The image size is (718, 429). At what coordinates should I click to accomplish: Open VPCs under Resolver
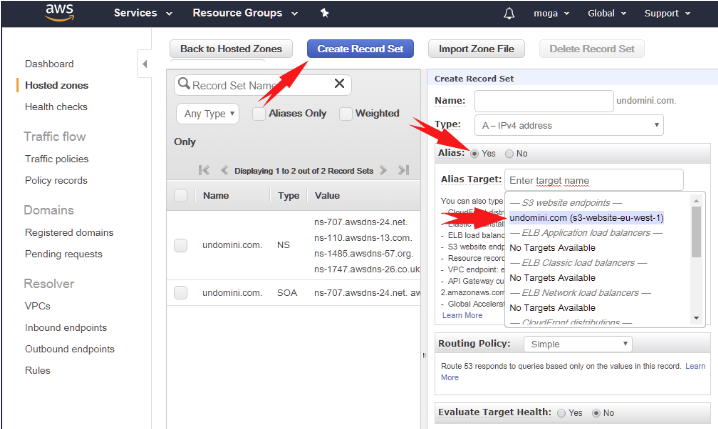click(38, 306)
